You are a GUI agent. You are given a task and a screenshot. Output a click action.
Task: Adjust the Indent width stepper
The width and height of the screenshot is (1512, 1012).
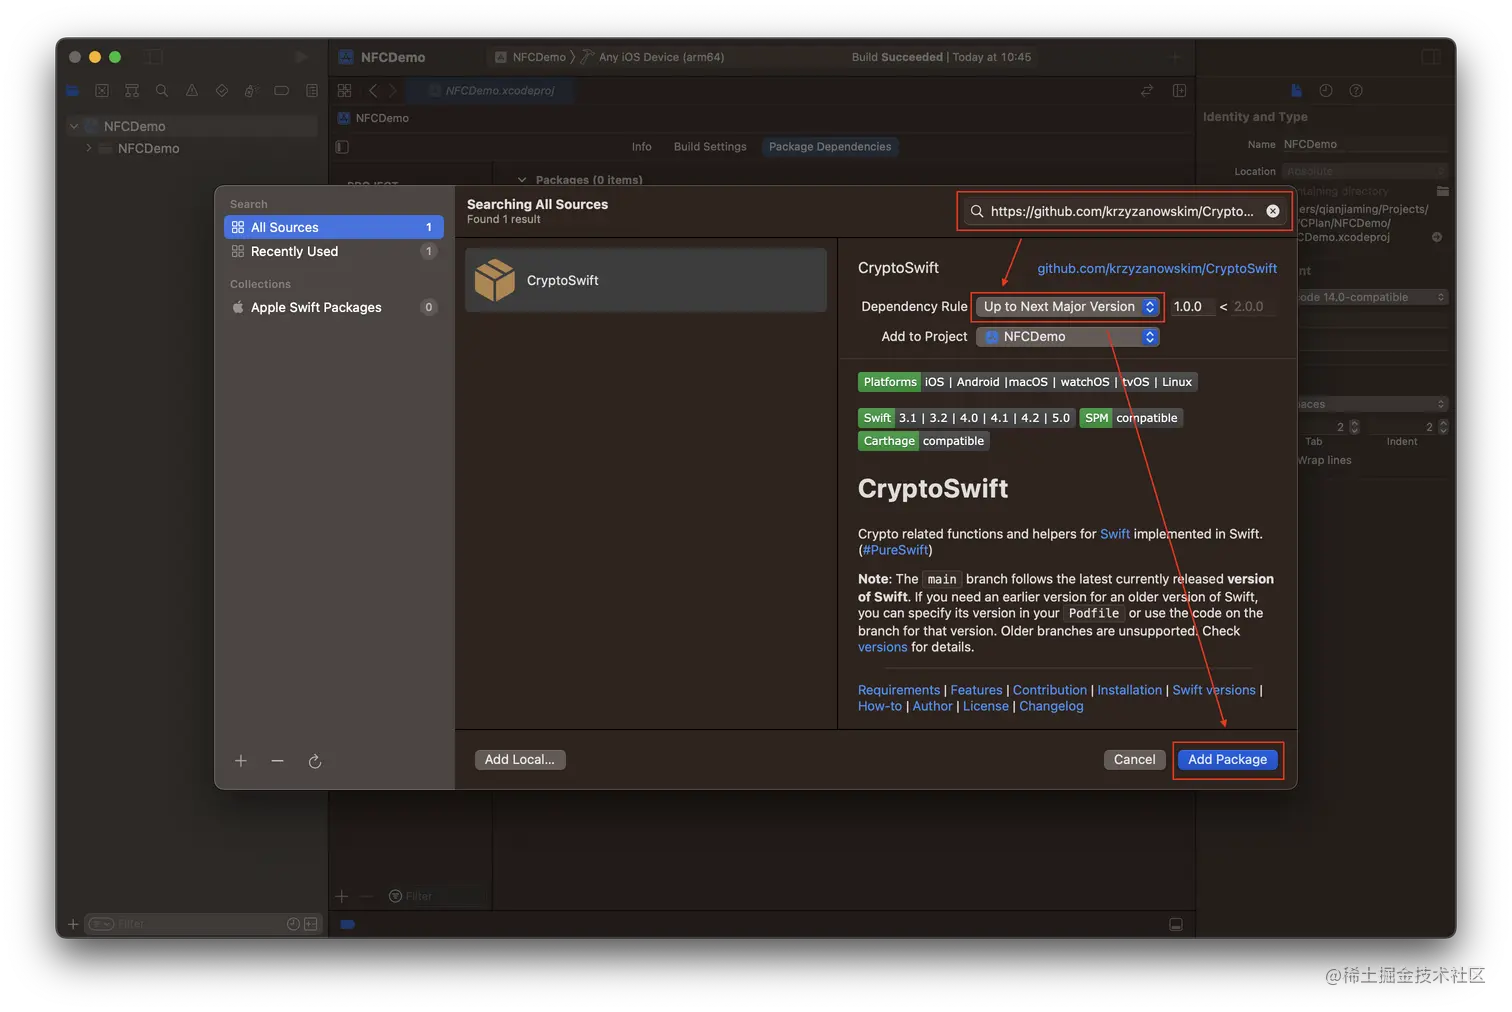(1443, 427)
